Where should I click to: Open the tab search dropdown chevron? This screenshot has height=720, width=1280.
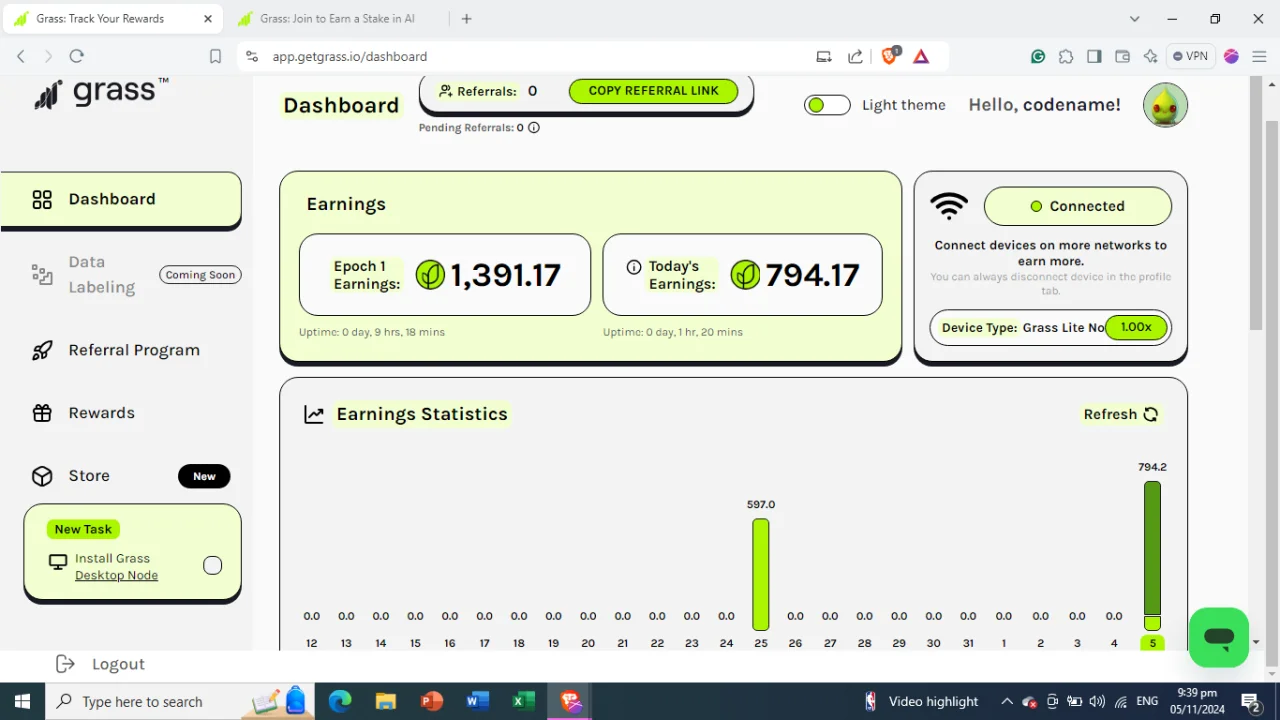pyautogui.click(x=1134, y=19)
